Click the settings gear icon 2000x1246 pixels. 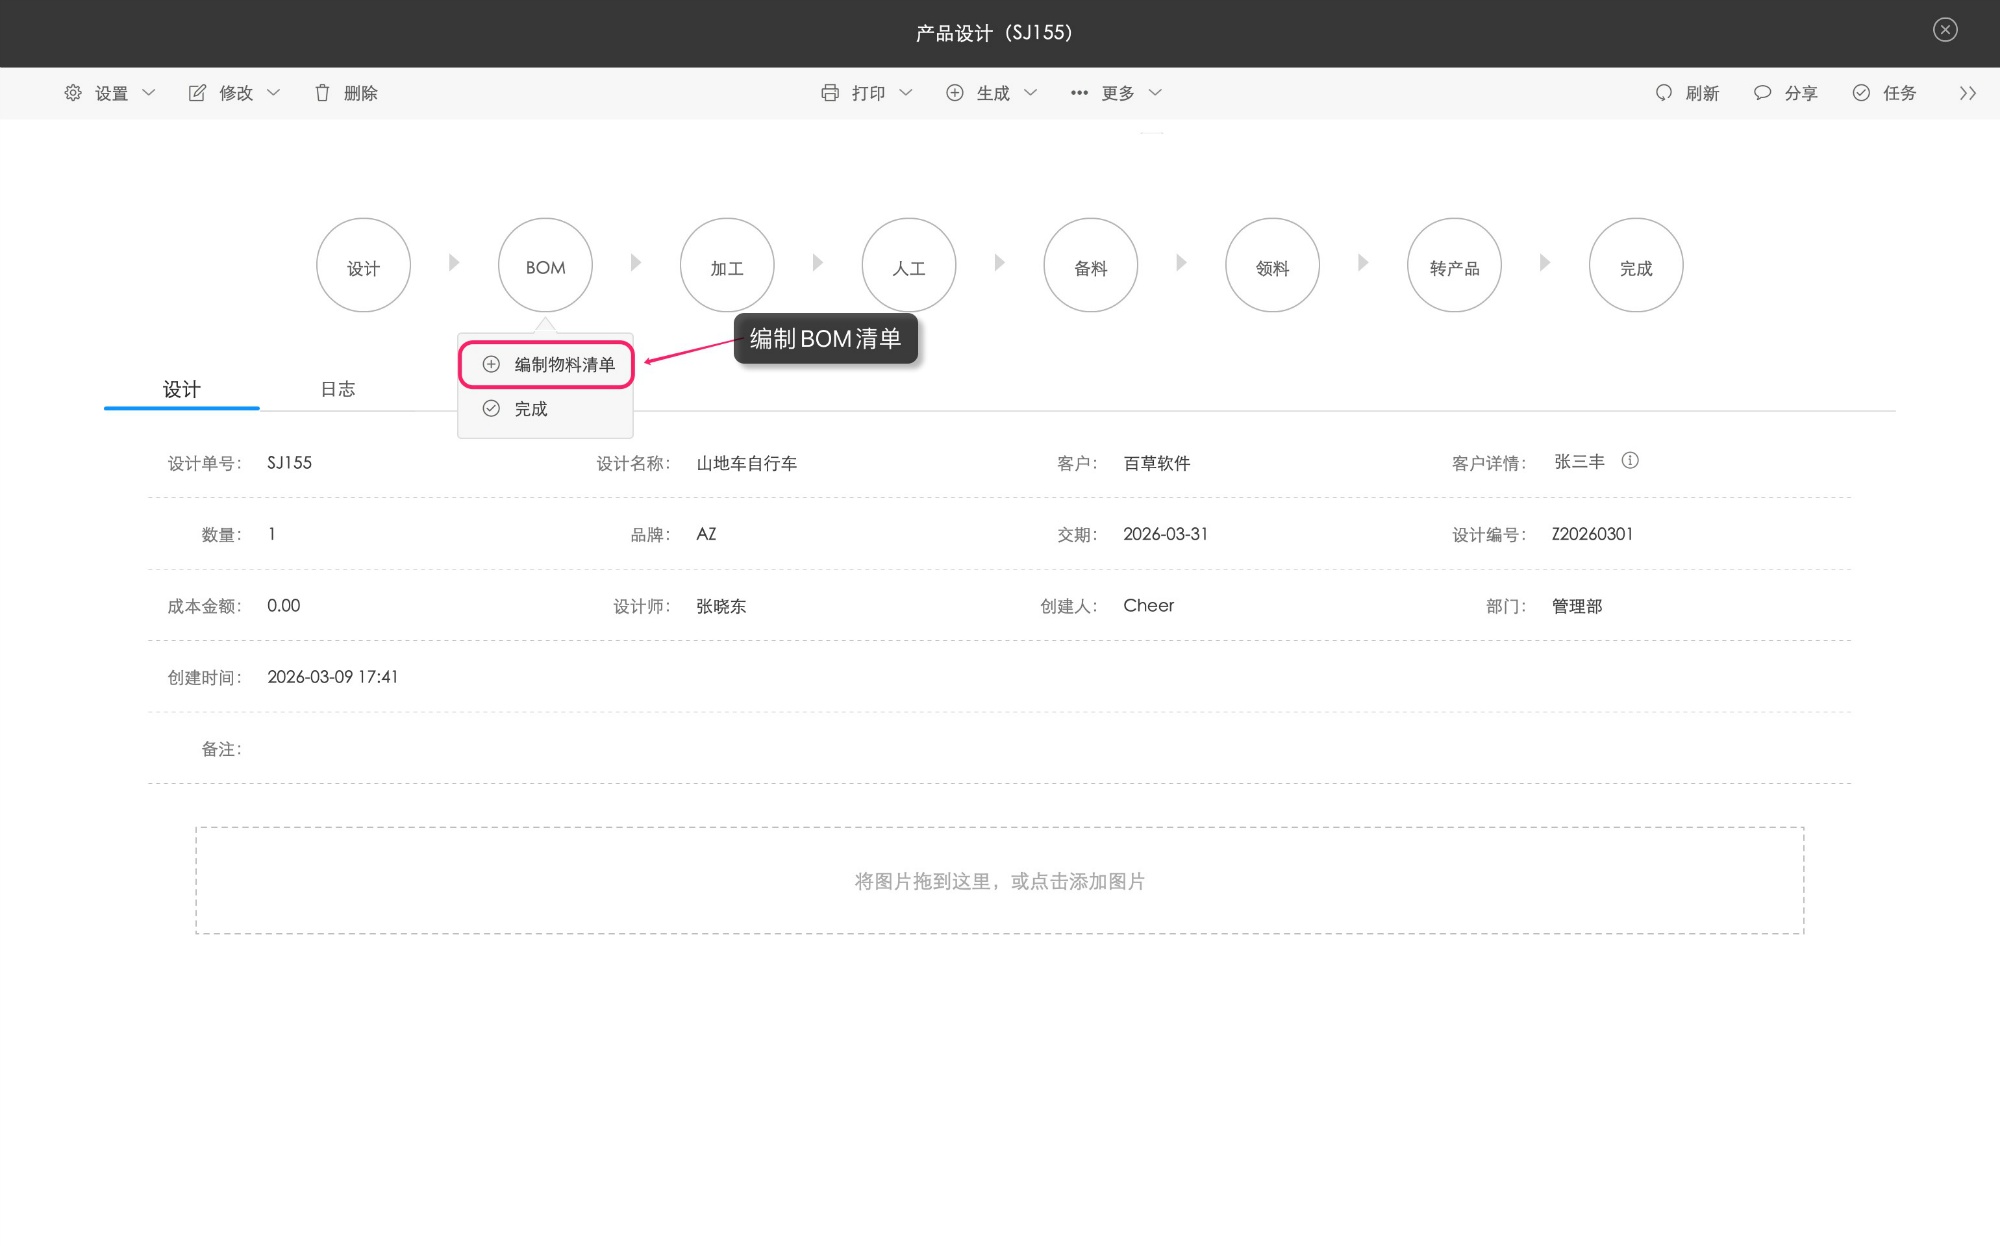(x=73, y=93)
